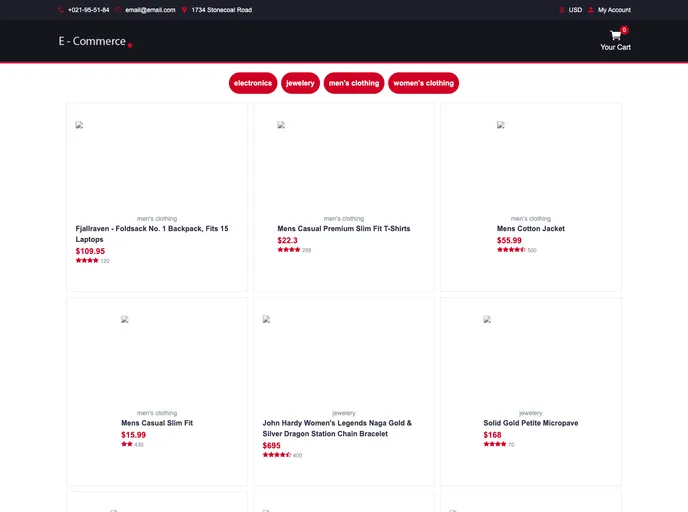Click the USD currency icon
688x512 pixels.
pyautogui.click(x=562, y=10)
